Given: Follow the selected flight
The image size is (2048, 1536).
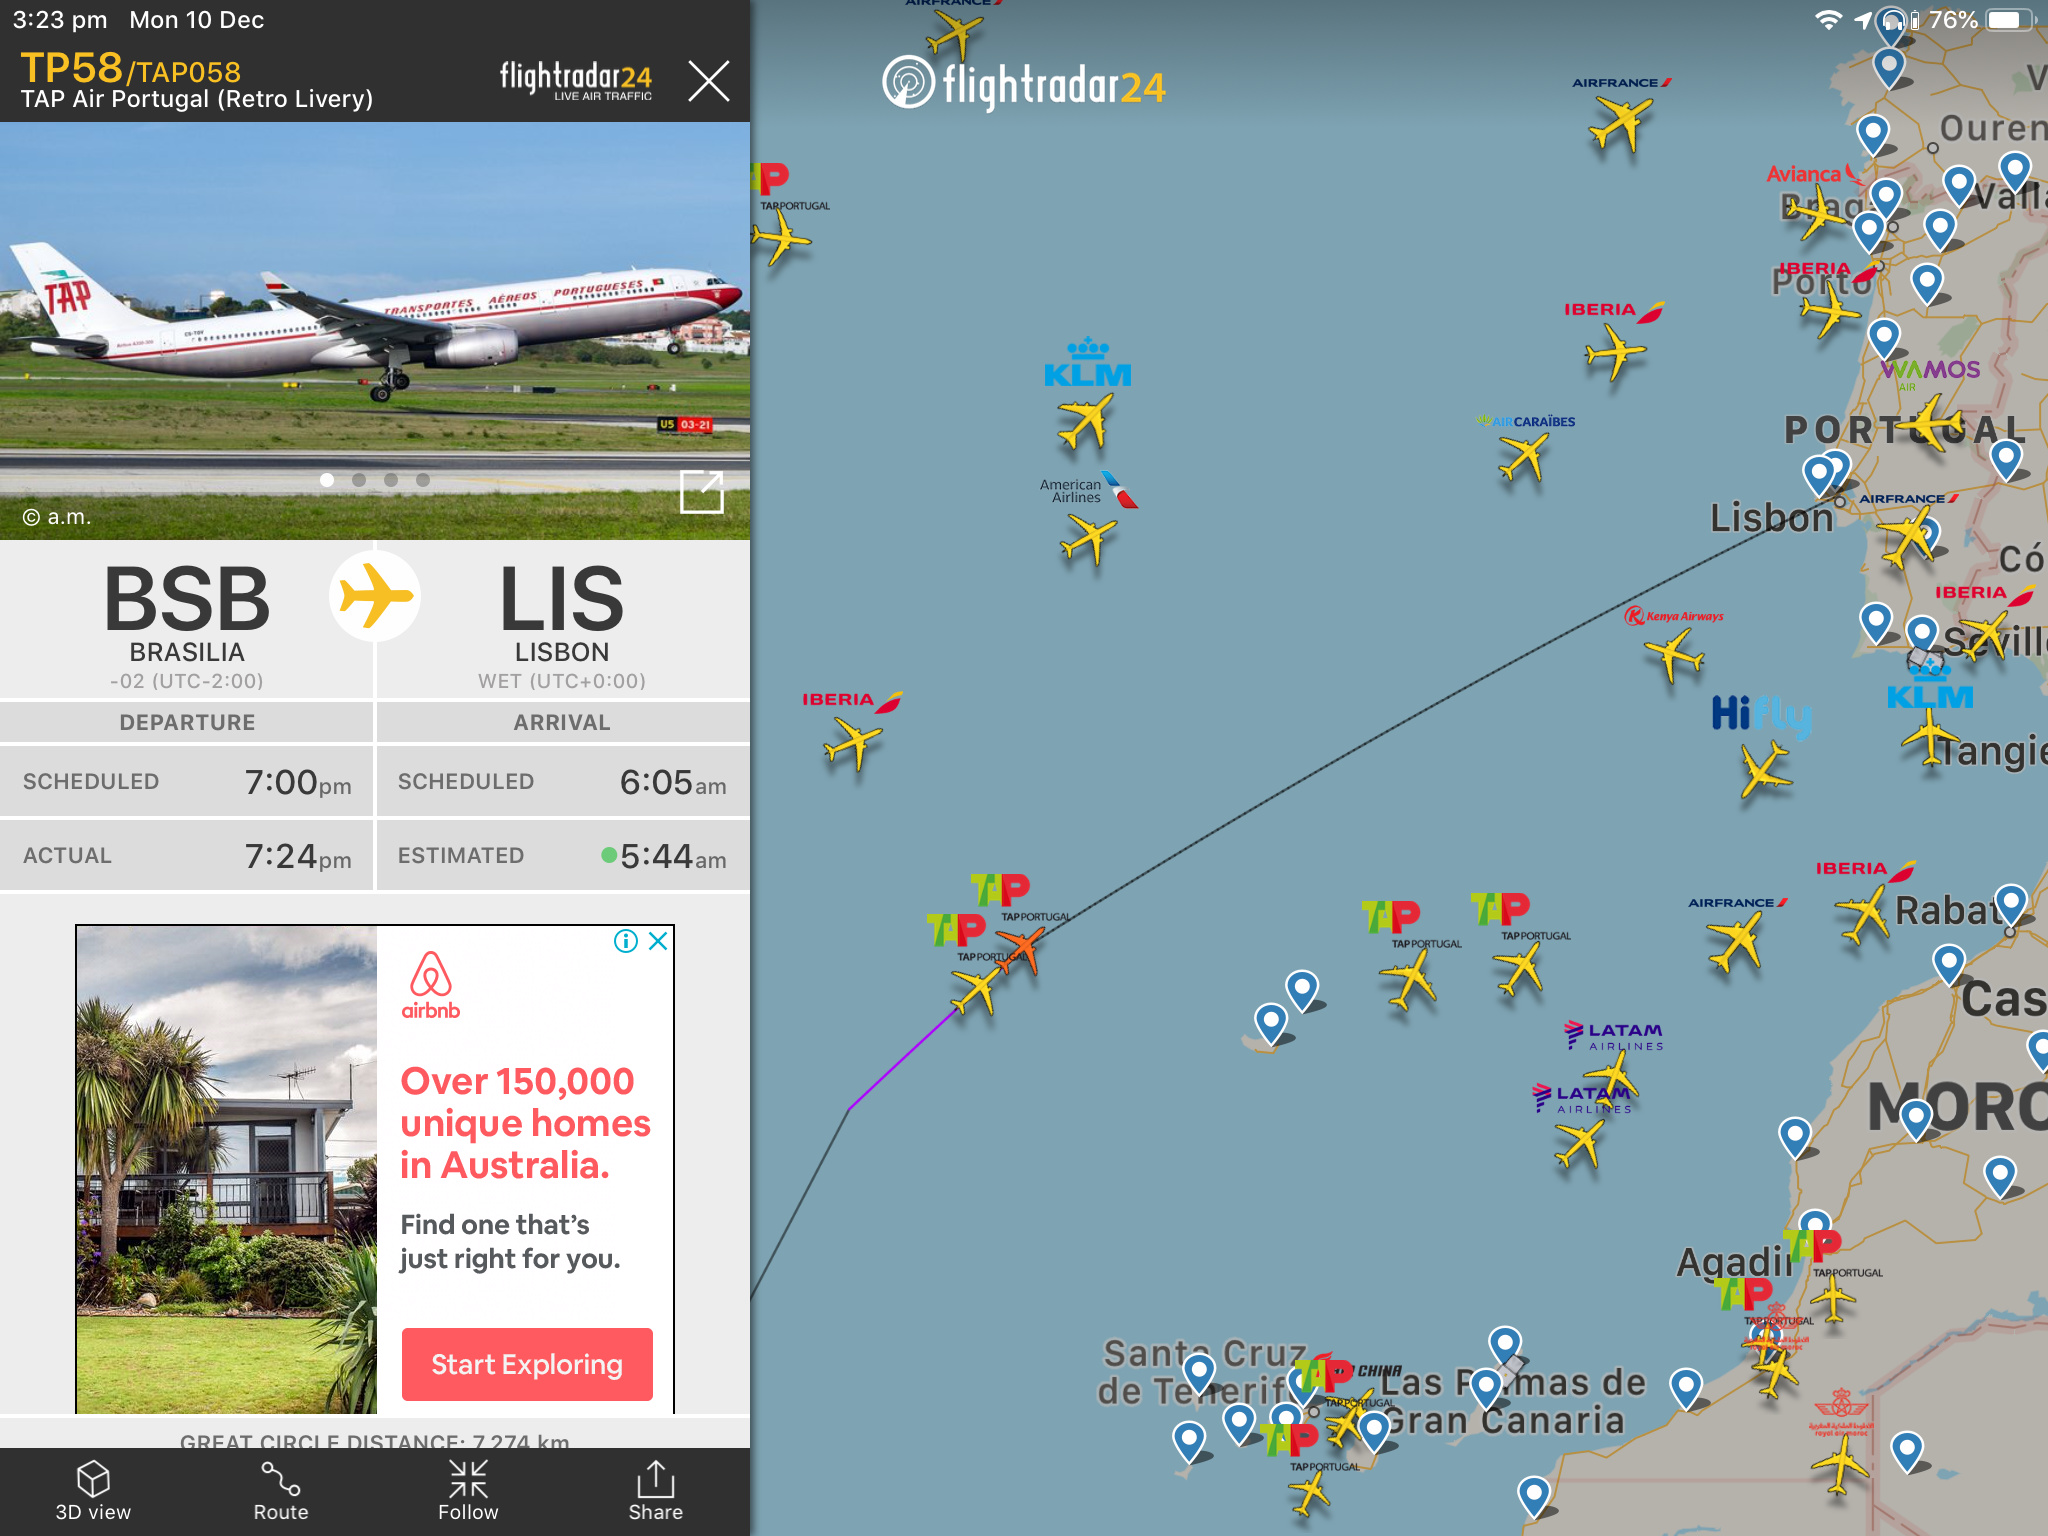Looking at the screenshot, I should pyautogui.click(x=468, y=1490).
